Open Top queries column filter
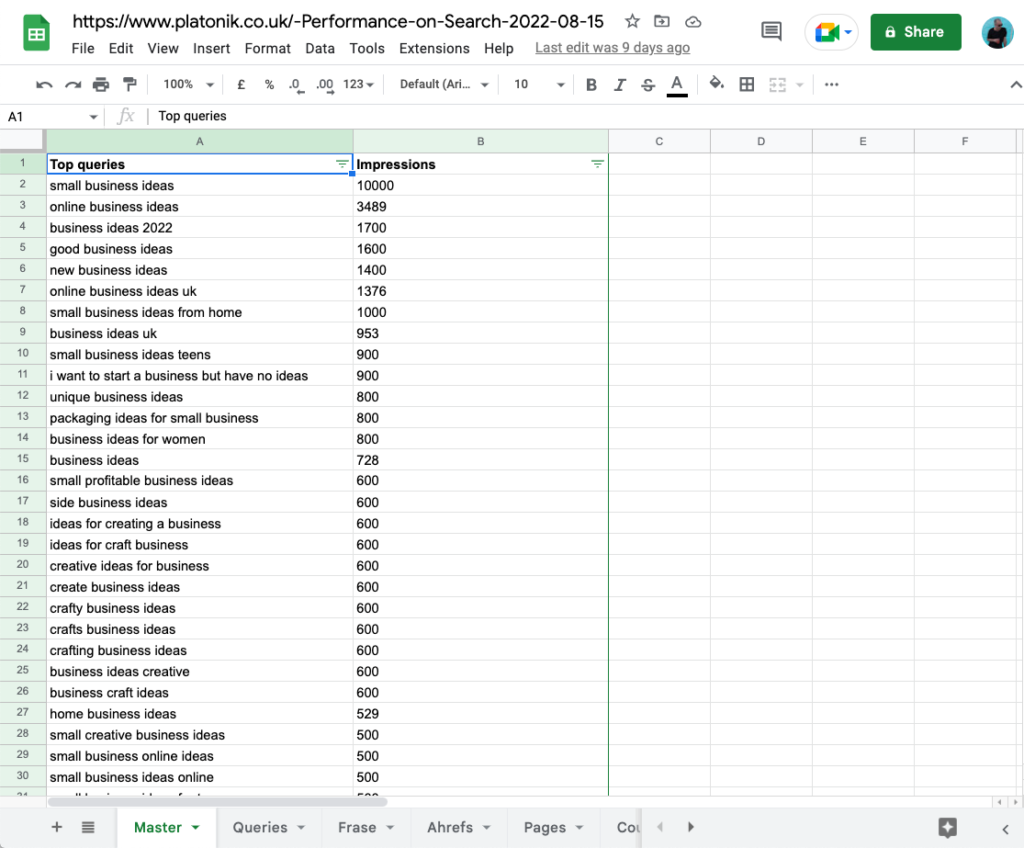Image resolution: width=1024 pixels, height=848 pixels. pos(342,164)
